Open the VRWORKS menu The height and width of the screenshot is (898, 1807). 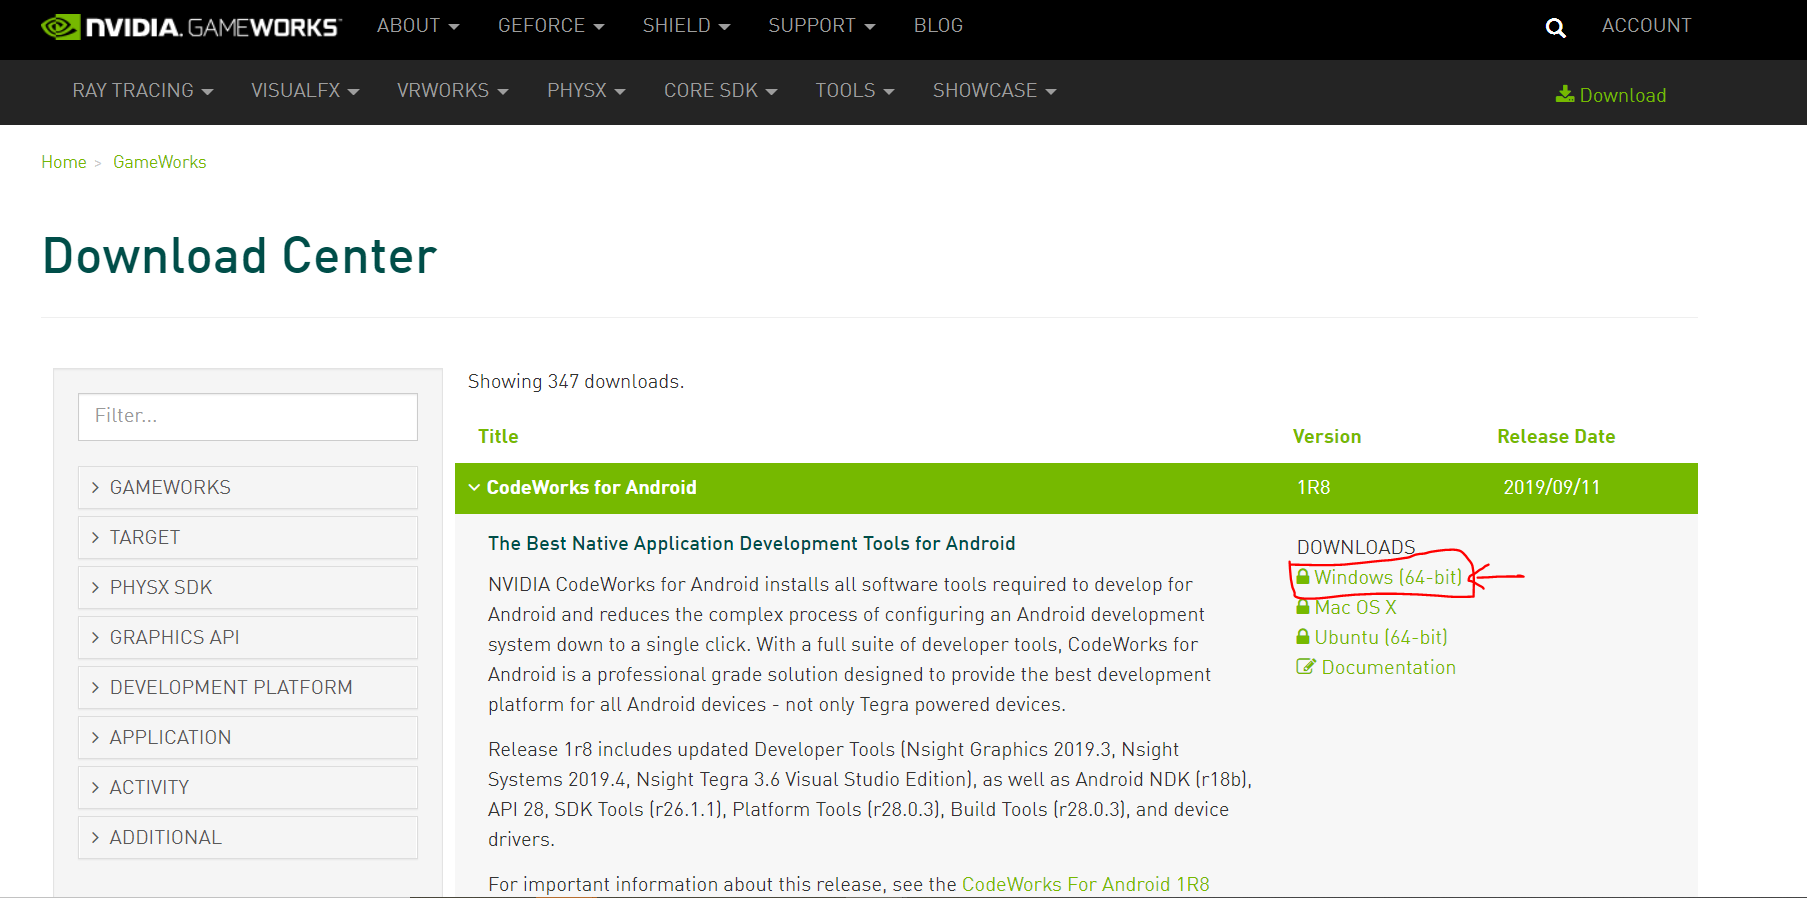(x=453, y=91)
